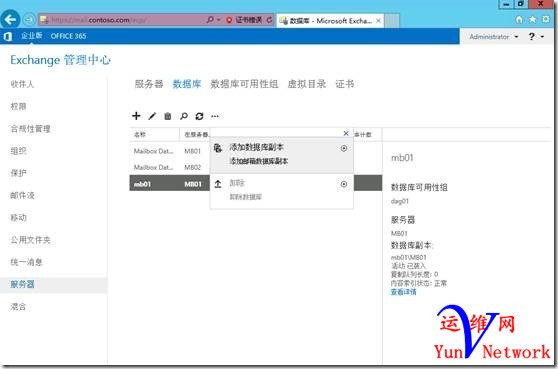Click the trash delete icon

tap(168, 116)
